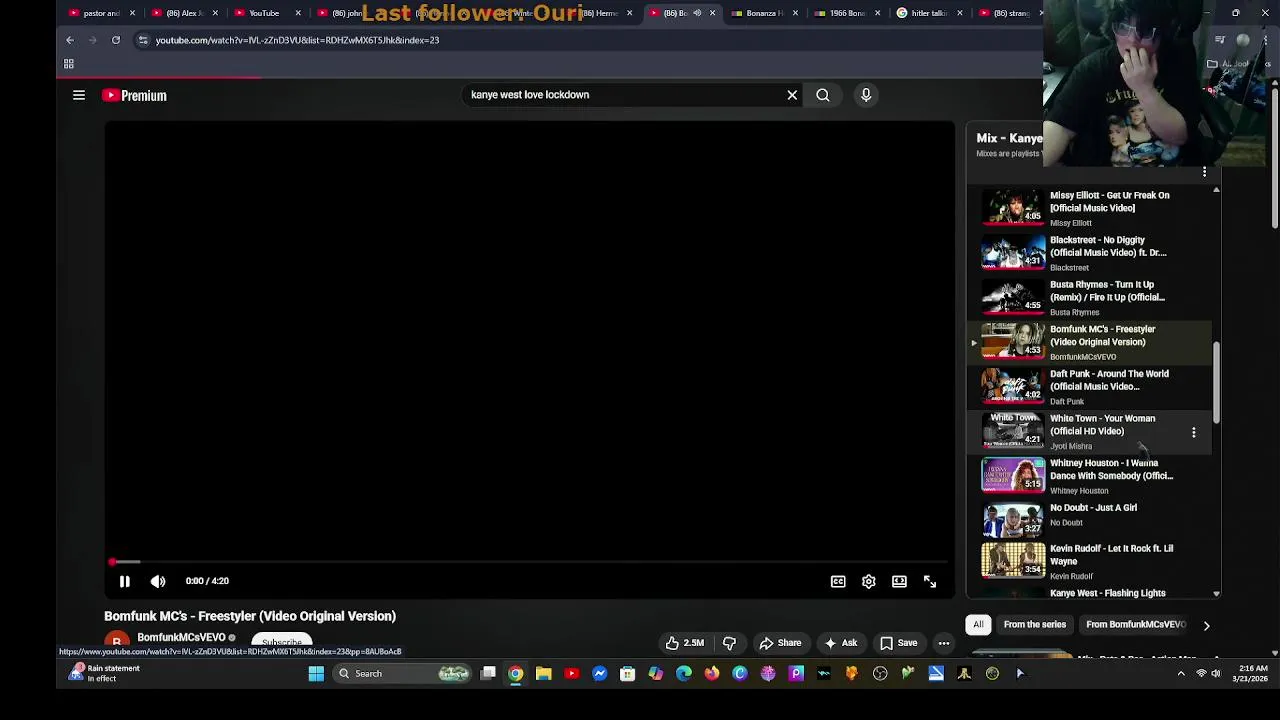Open the 'Rain statement' weather widget
This screenshot has height=720, width=1280.
point(104,673)
